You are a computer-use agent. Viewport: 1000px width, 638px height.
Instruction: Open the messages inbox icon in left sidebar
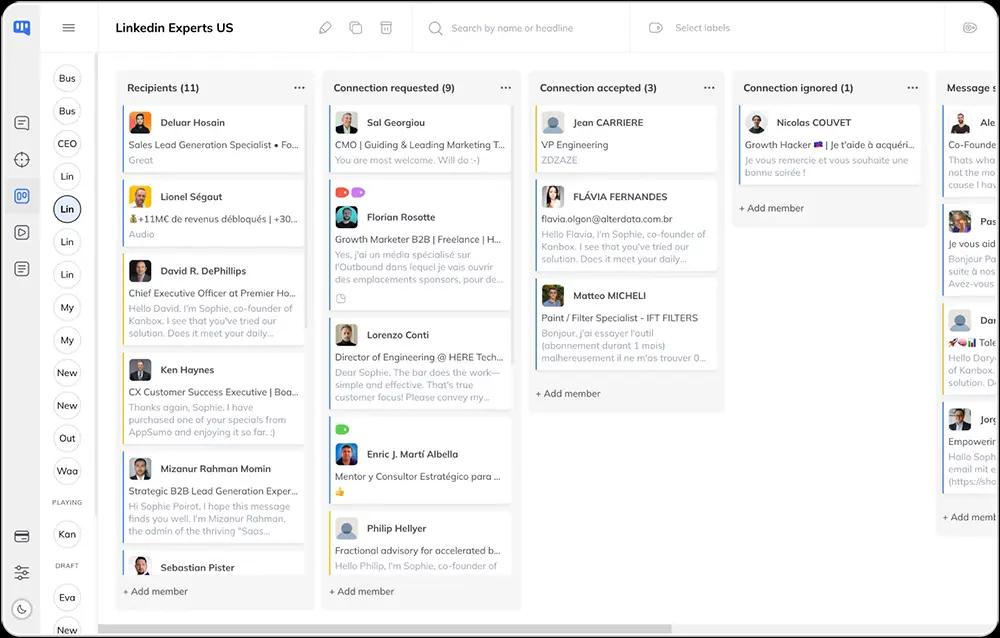tap(22, 122)
